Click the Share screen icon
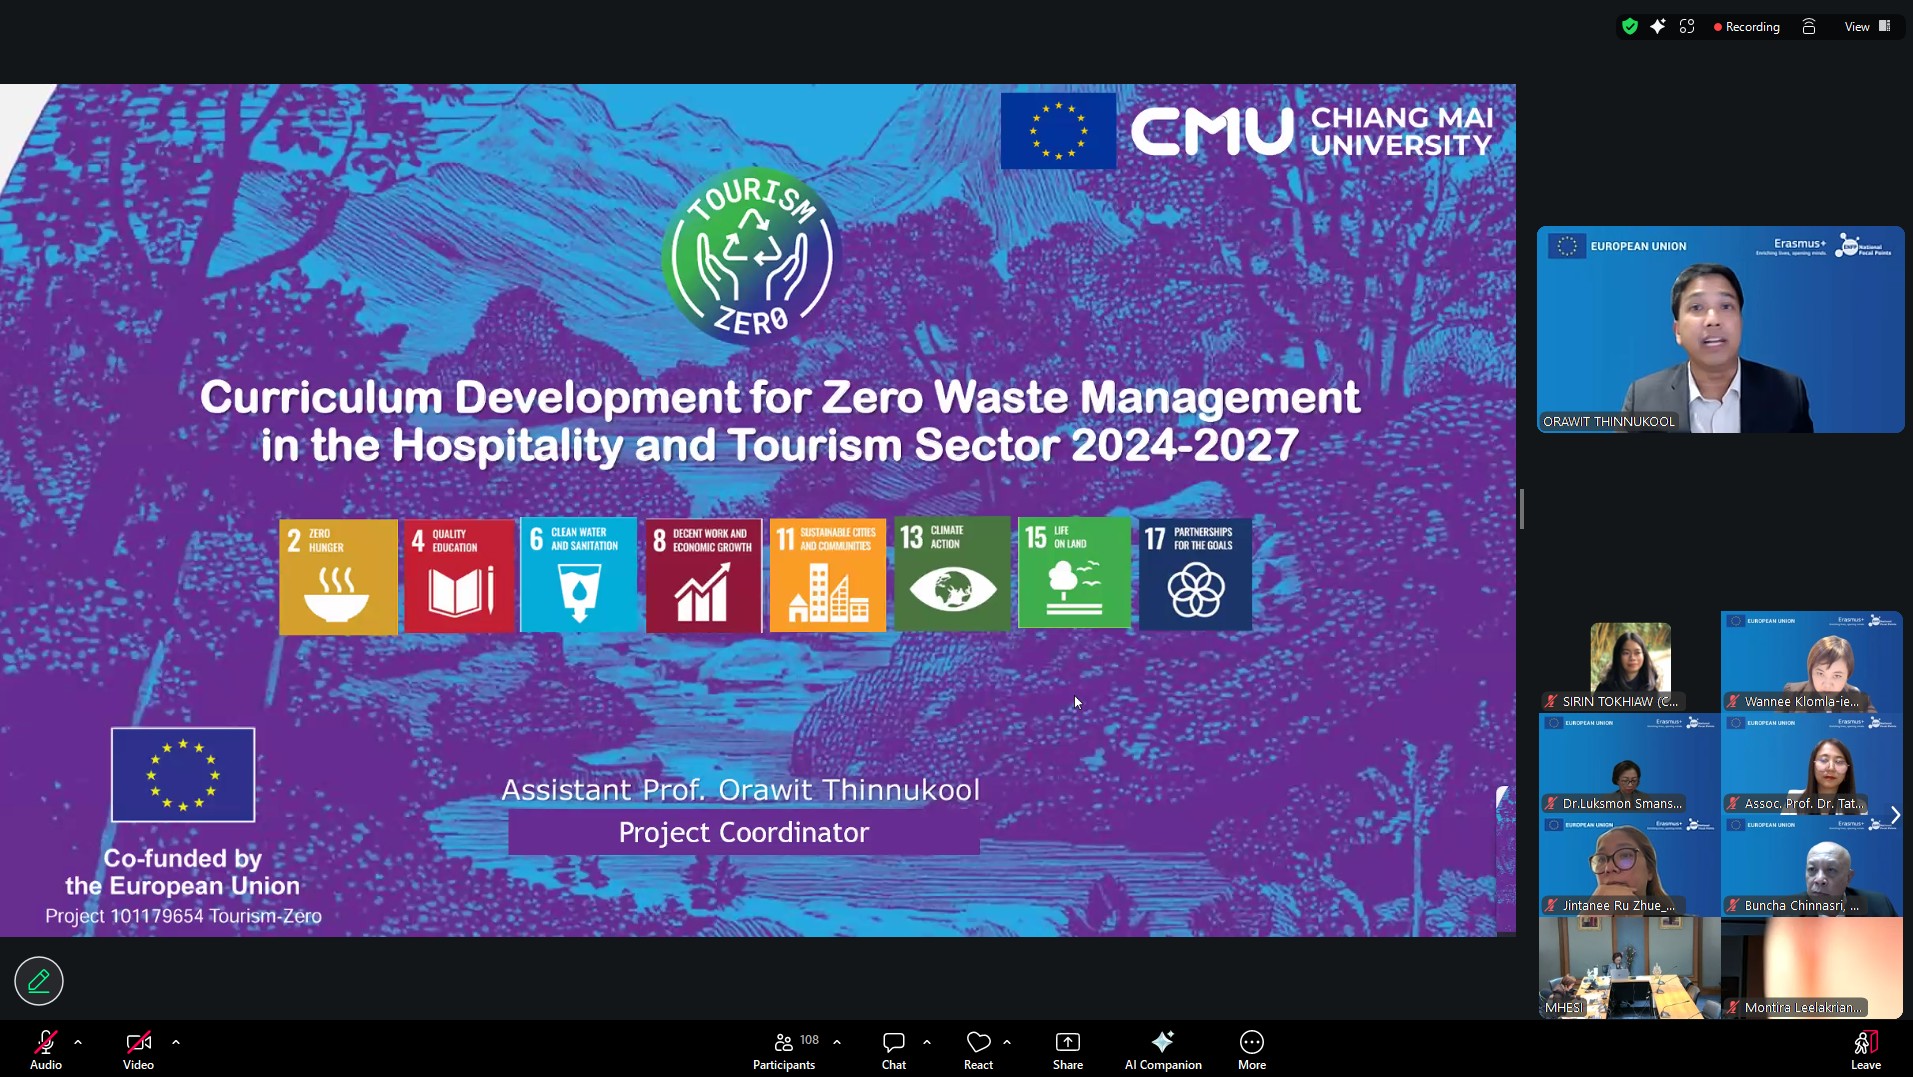The height and width of the screenshot is (1077, 1913). pos(1067,1050)
